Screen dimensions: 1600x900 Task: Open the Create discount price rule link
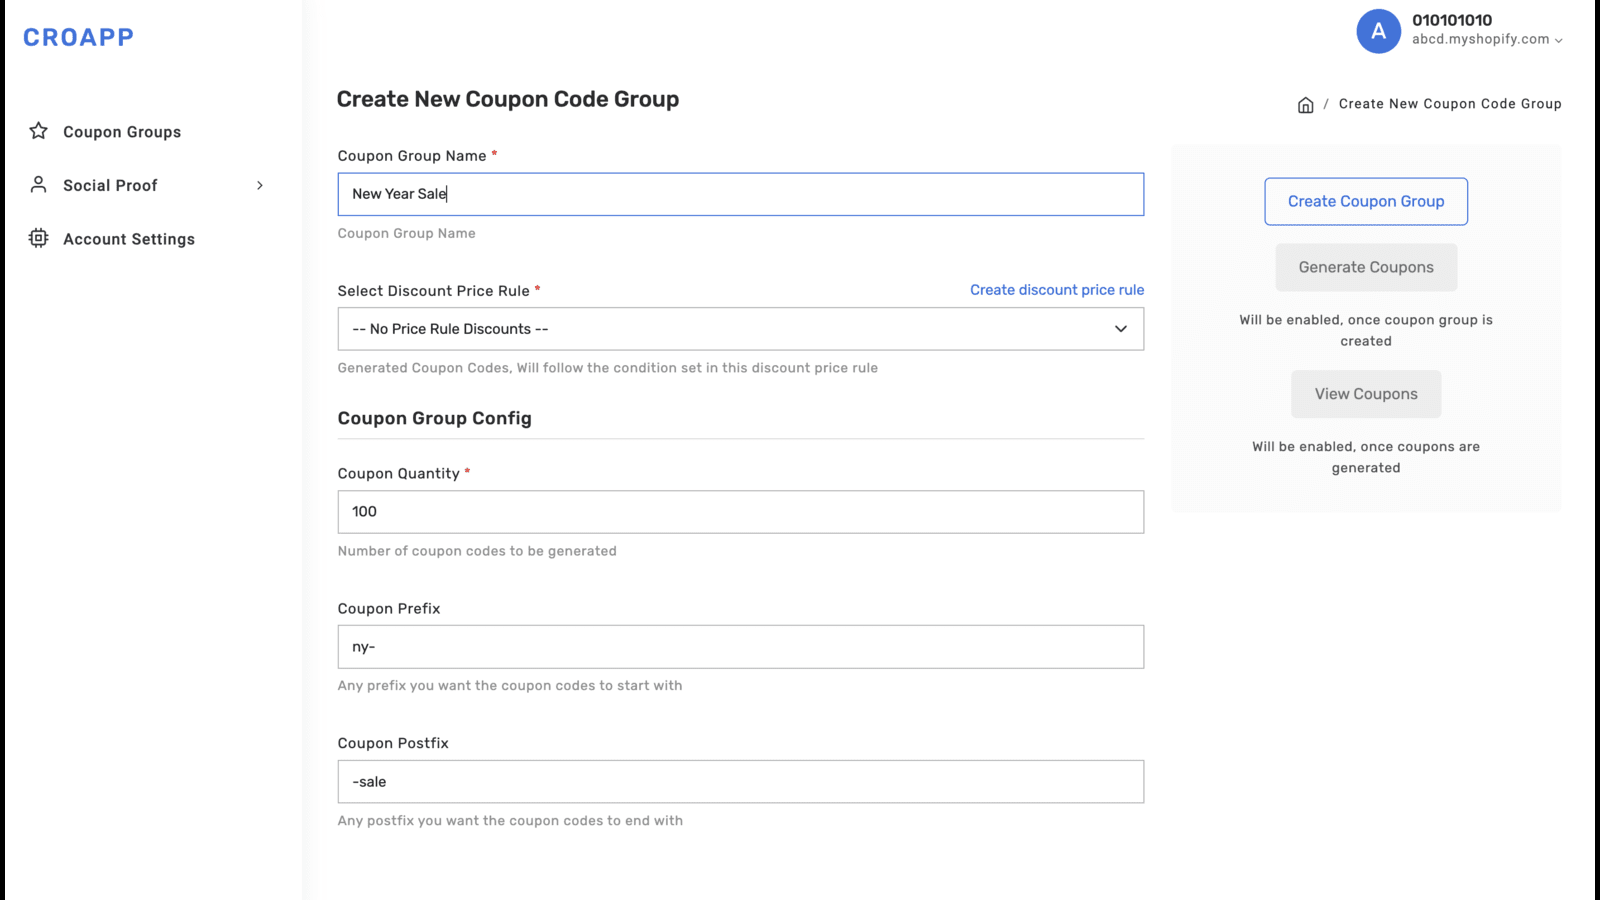(1056, 289)
